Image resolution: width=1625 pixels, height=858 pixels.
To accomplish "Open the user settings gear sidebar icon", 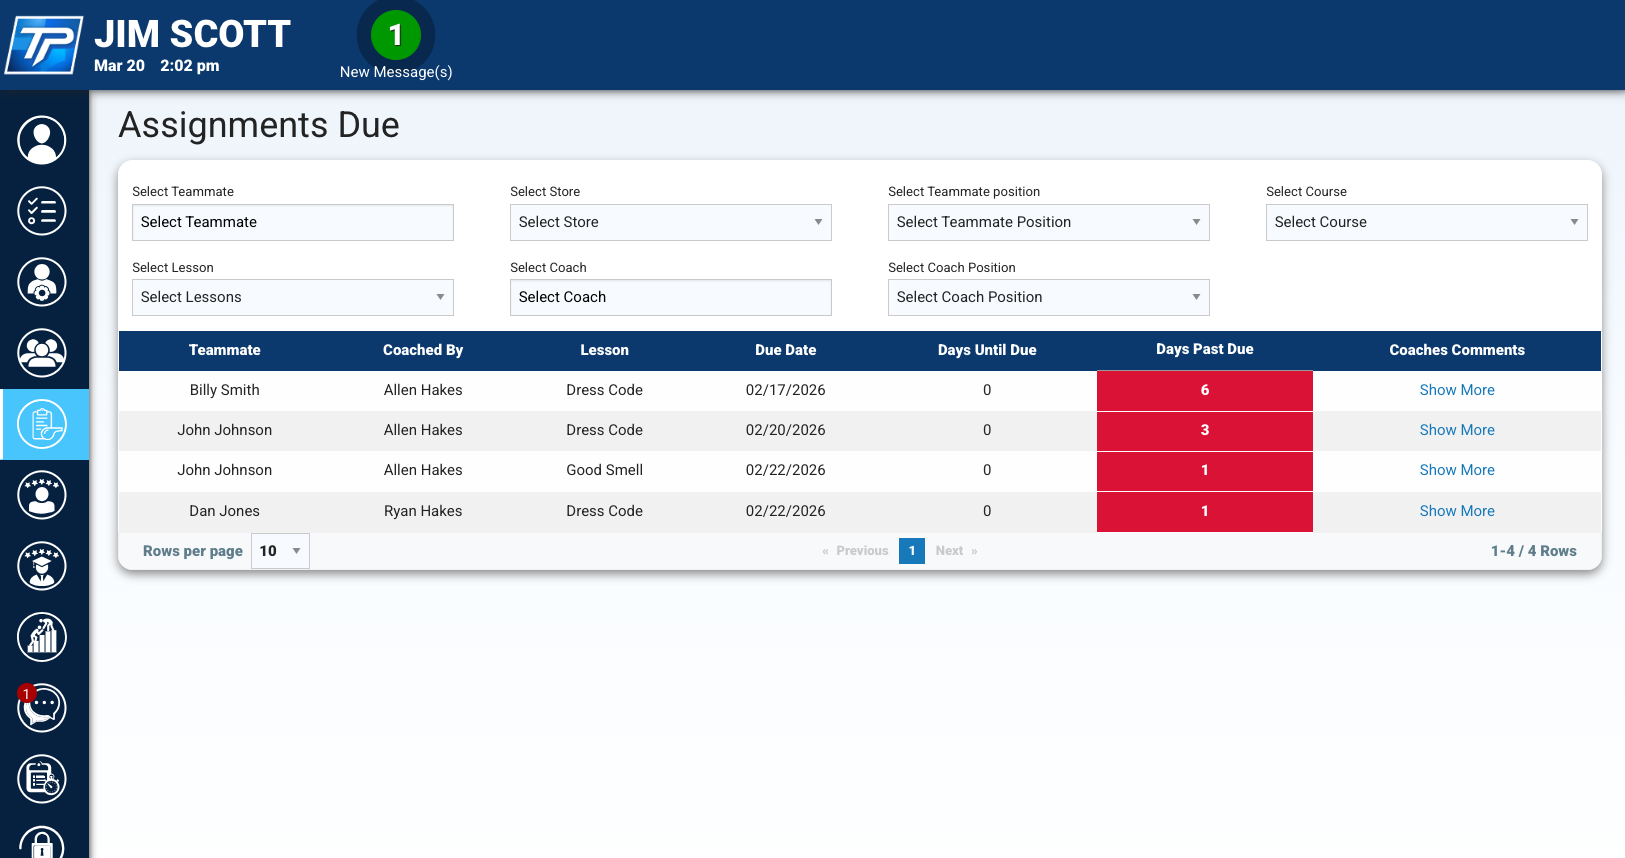I will 42,282.
